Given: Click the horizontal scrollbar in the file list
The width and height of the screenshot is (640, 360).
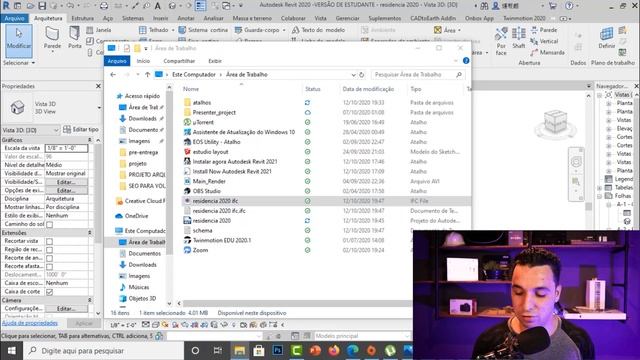Looking at the screenshot, I should pyautogui.click(x=297, y=303).
